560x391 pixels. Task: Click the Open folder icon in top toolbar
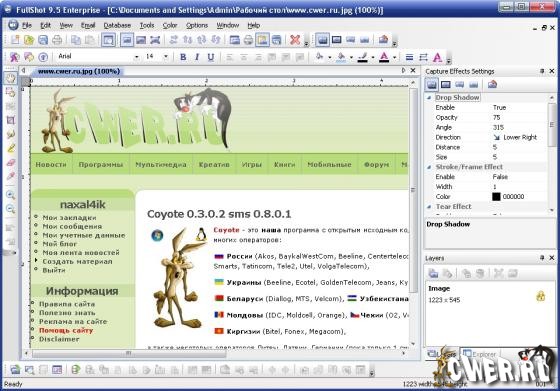[x=29, y=40]
